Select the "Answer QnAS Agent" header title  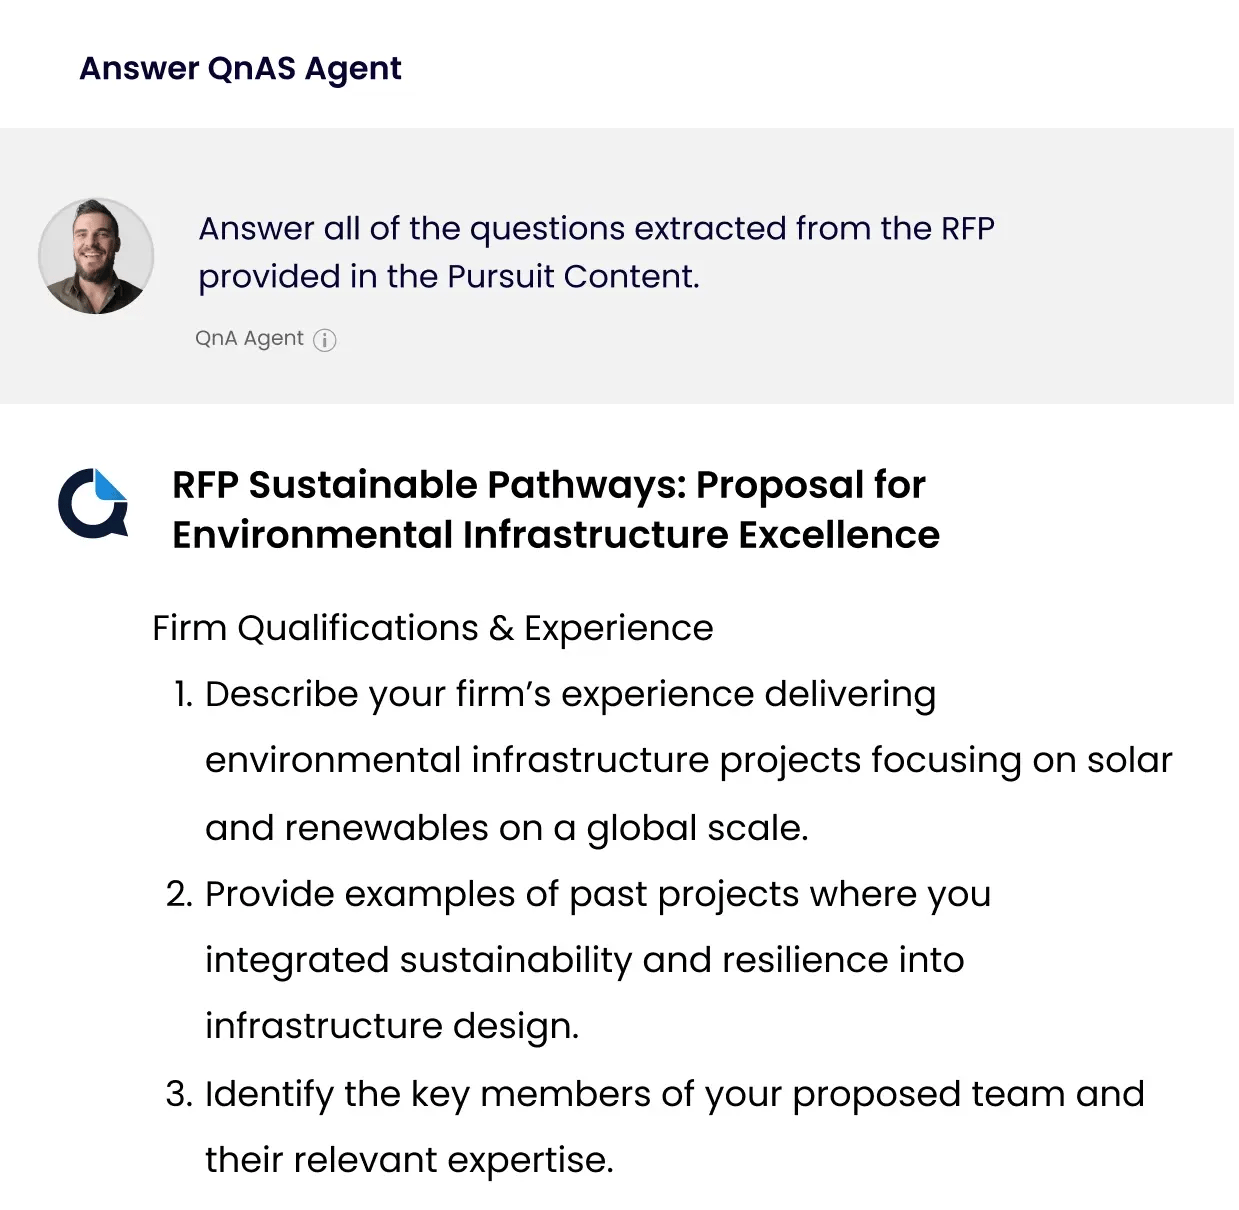(x=240, y=69)
